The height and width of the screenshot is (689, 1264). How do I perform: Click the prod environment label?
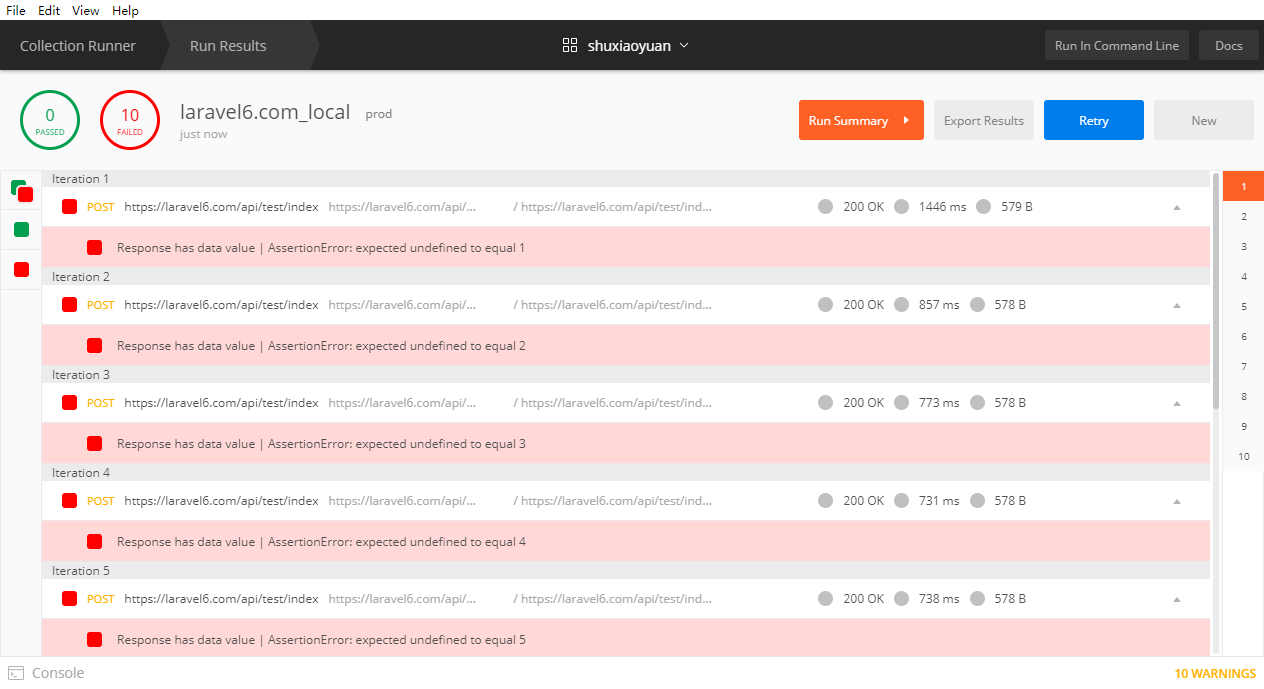[x=379, y=114]
